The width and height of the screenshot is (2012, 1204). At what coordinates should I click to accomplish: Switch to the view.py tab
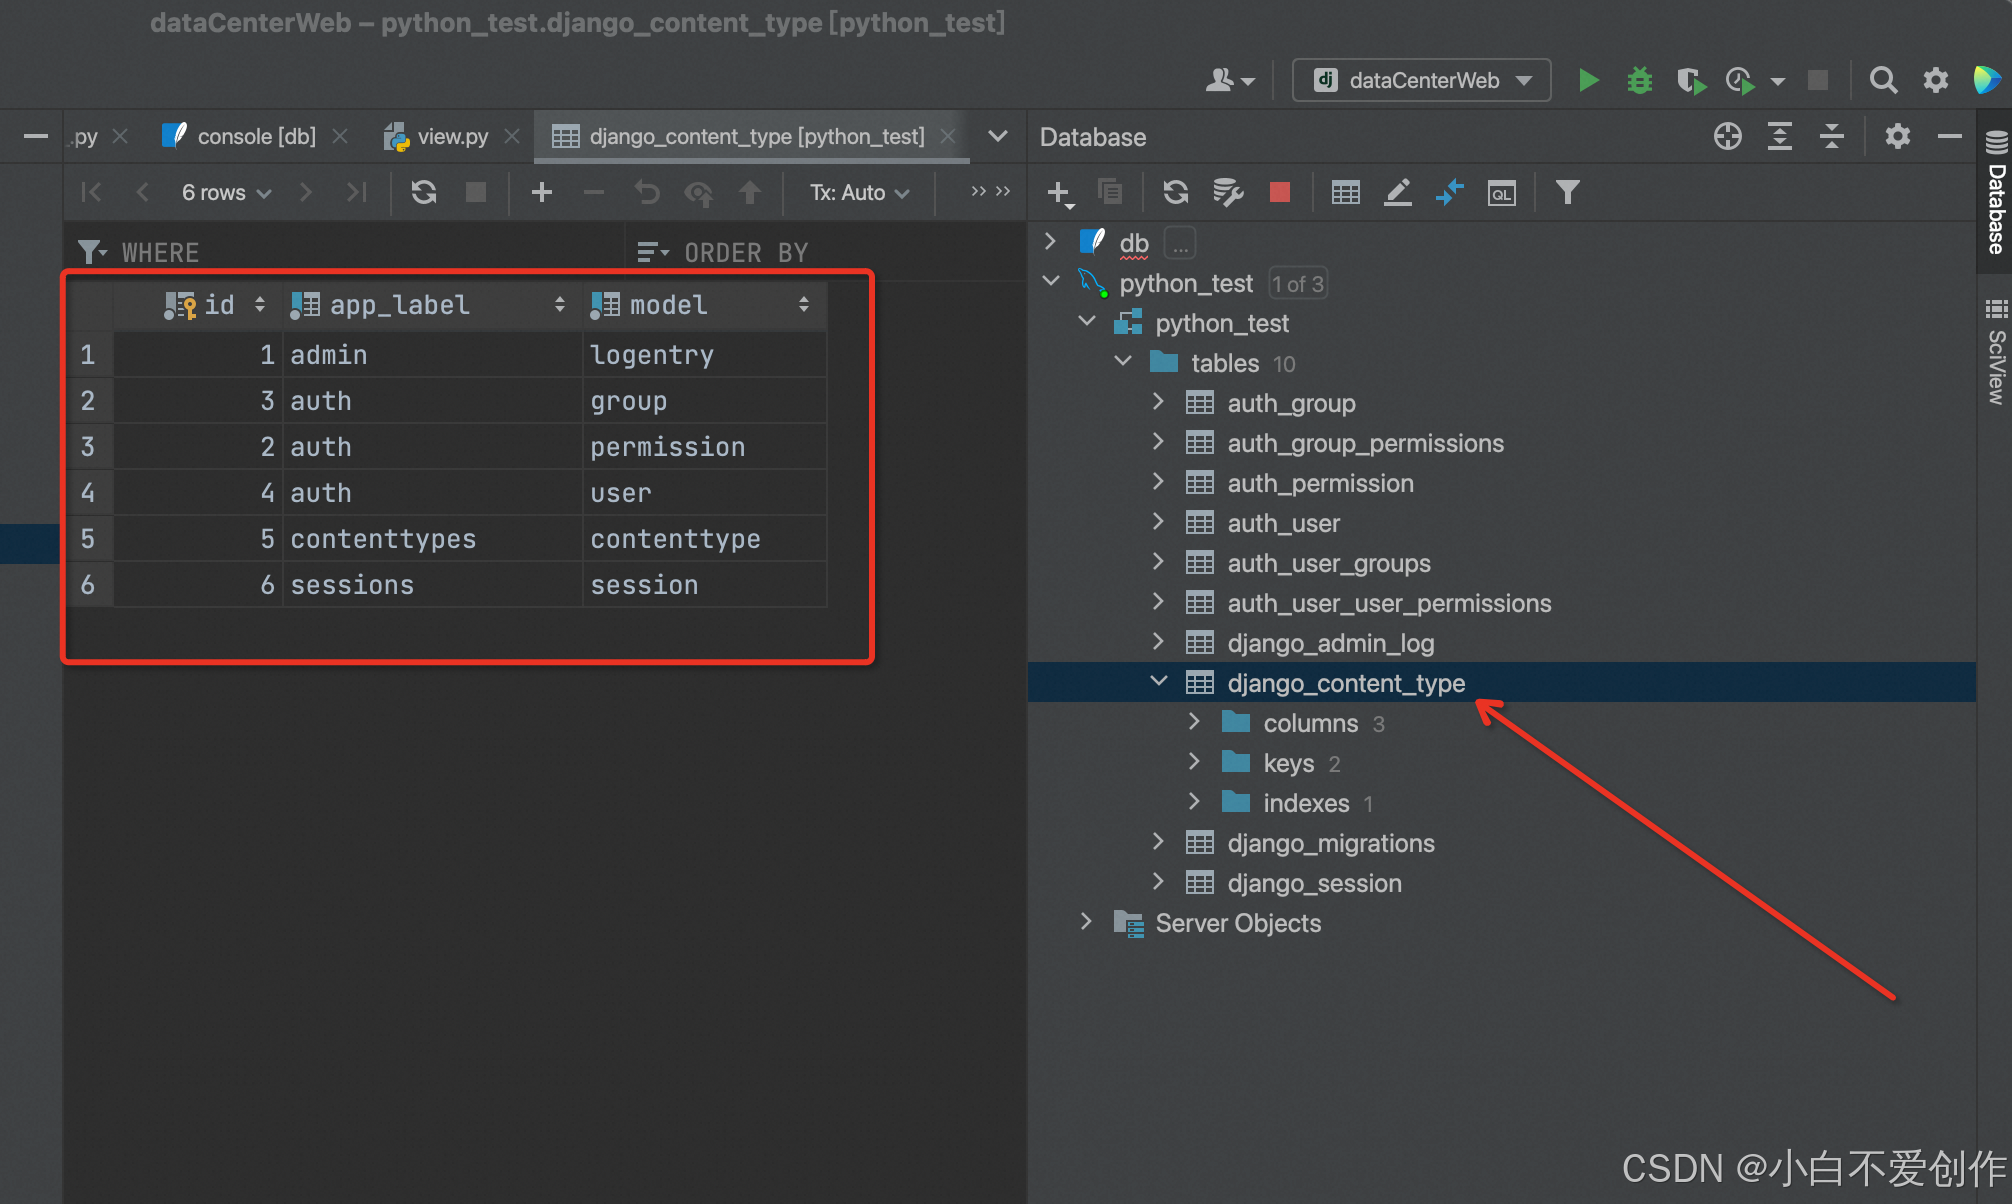451,136
